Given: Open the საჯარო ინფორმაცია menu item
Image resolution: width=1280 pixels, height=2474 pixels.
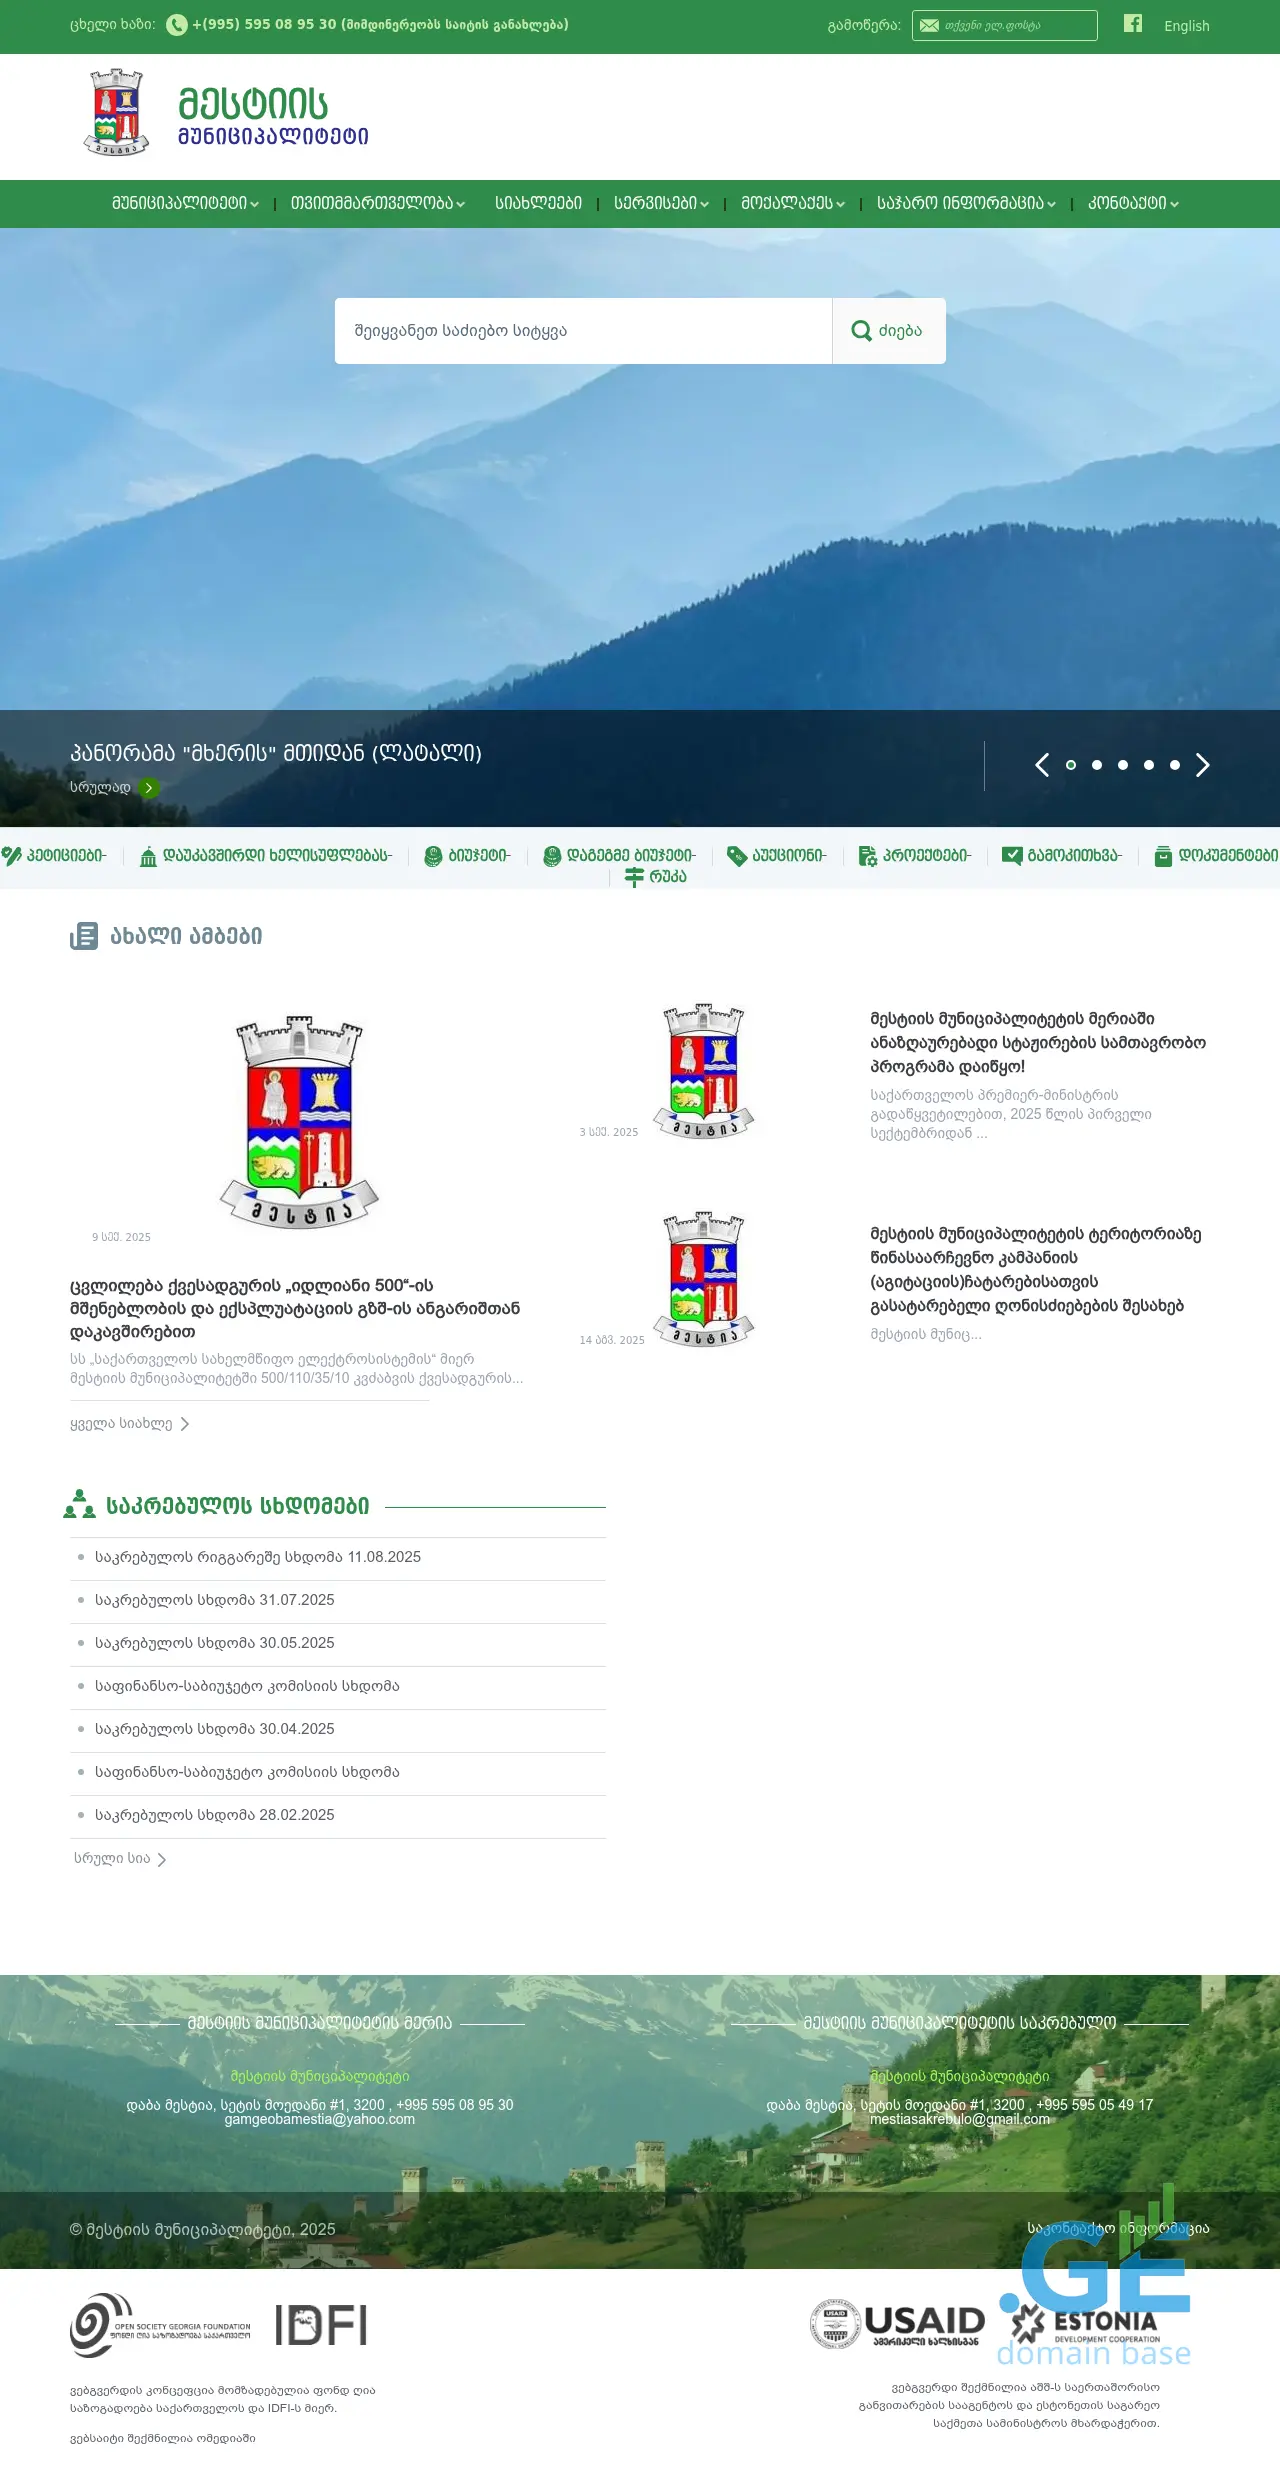Looking at the screenshot, I should click(966, 204).
